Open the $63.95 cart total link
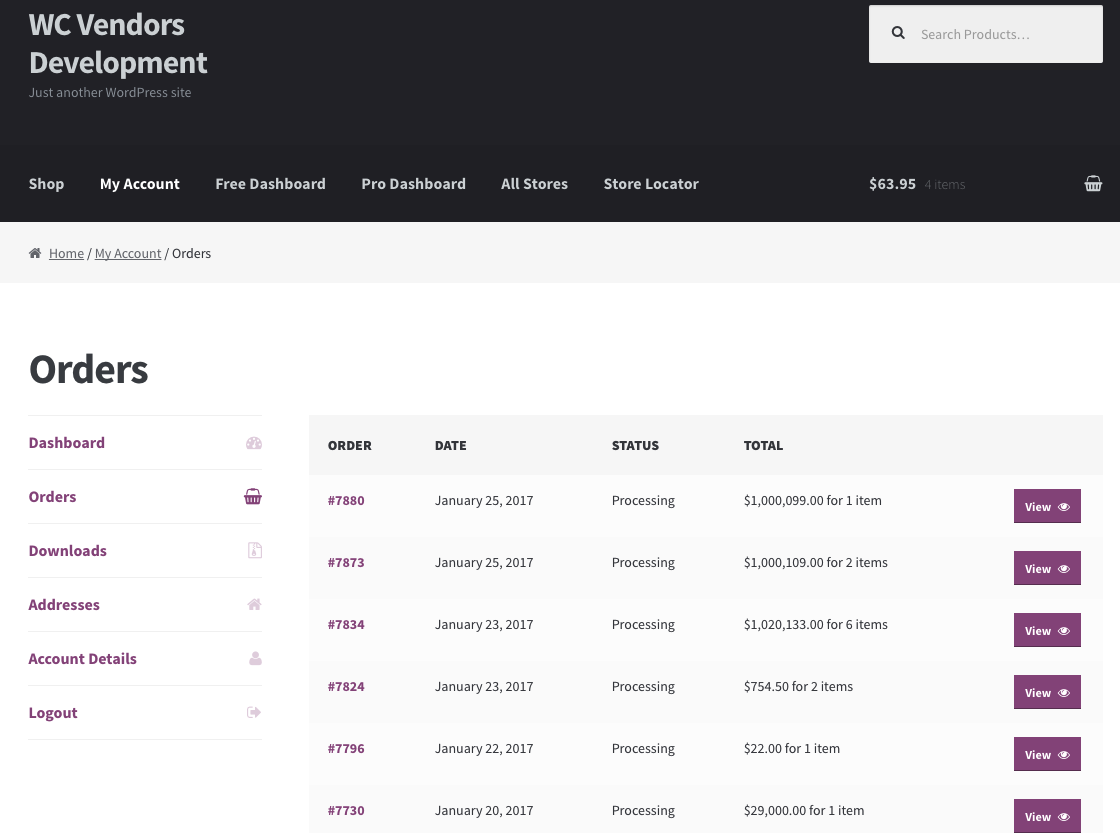 tap(892, 184)
